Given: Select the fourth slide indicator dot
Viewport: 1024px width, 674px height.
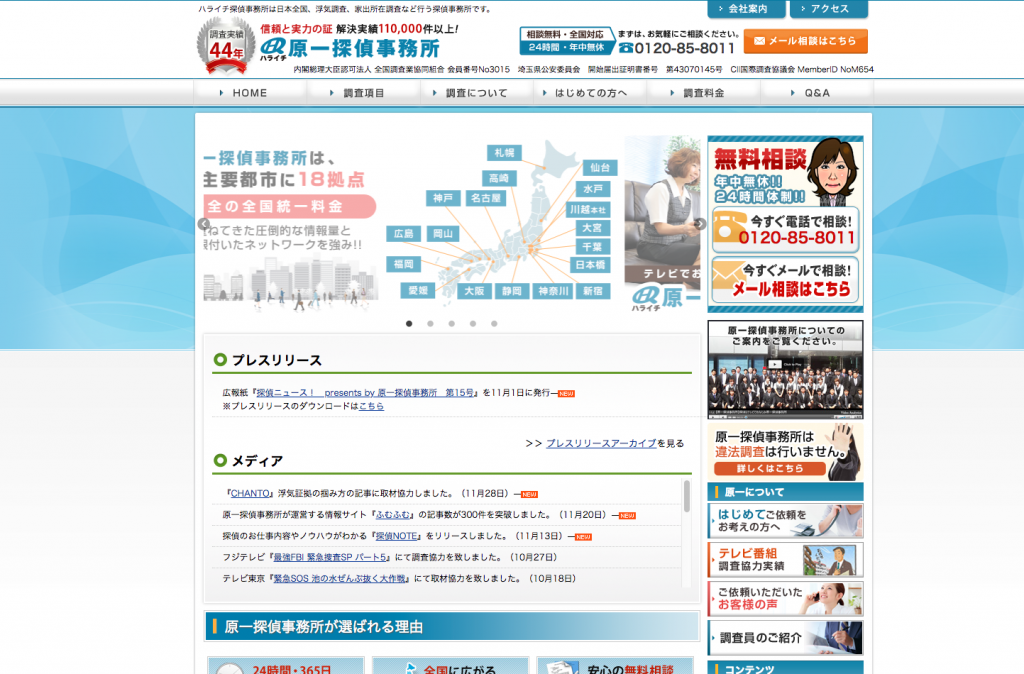Looking at the screenshot, I should (473, 323).
